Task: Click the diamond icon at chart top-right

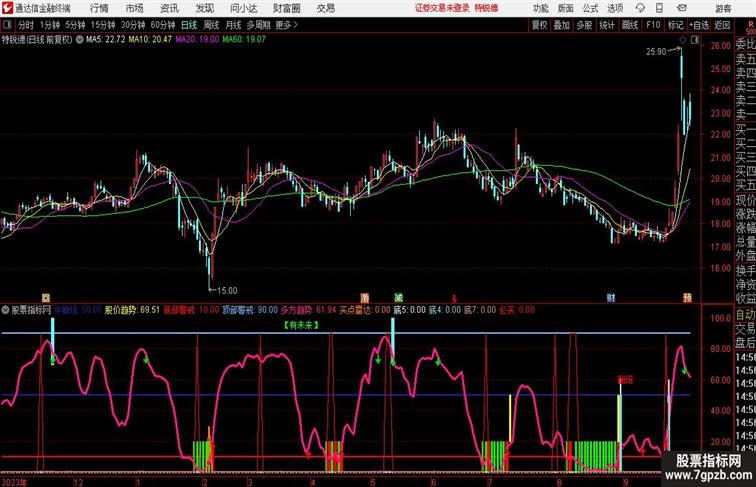Action: [x=683, y=40]
